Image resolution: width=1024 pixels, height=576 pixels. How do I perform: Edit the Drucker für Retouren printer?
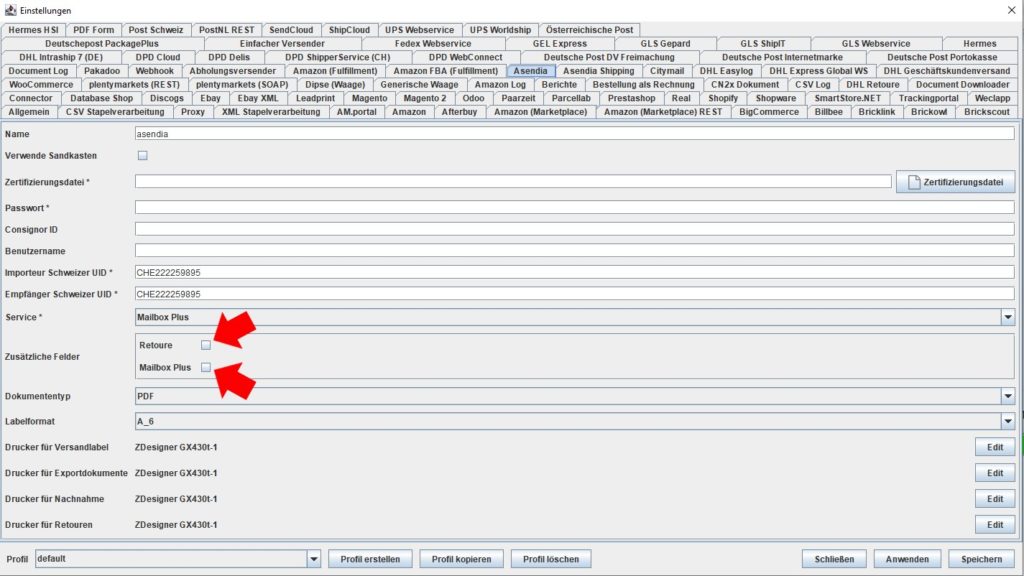[x=995, y=524]
